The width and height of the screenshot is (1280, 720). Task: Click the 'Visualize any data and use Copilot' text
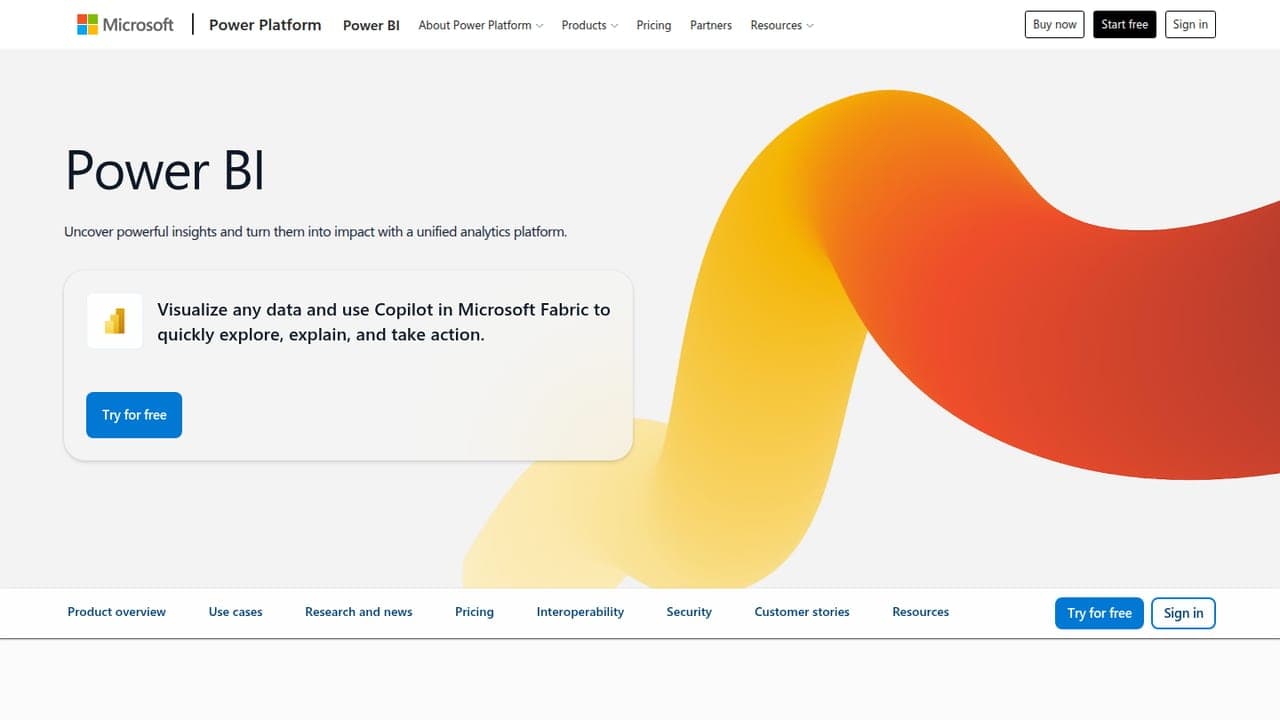tap(384, 322)
